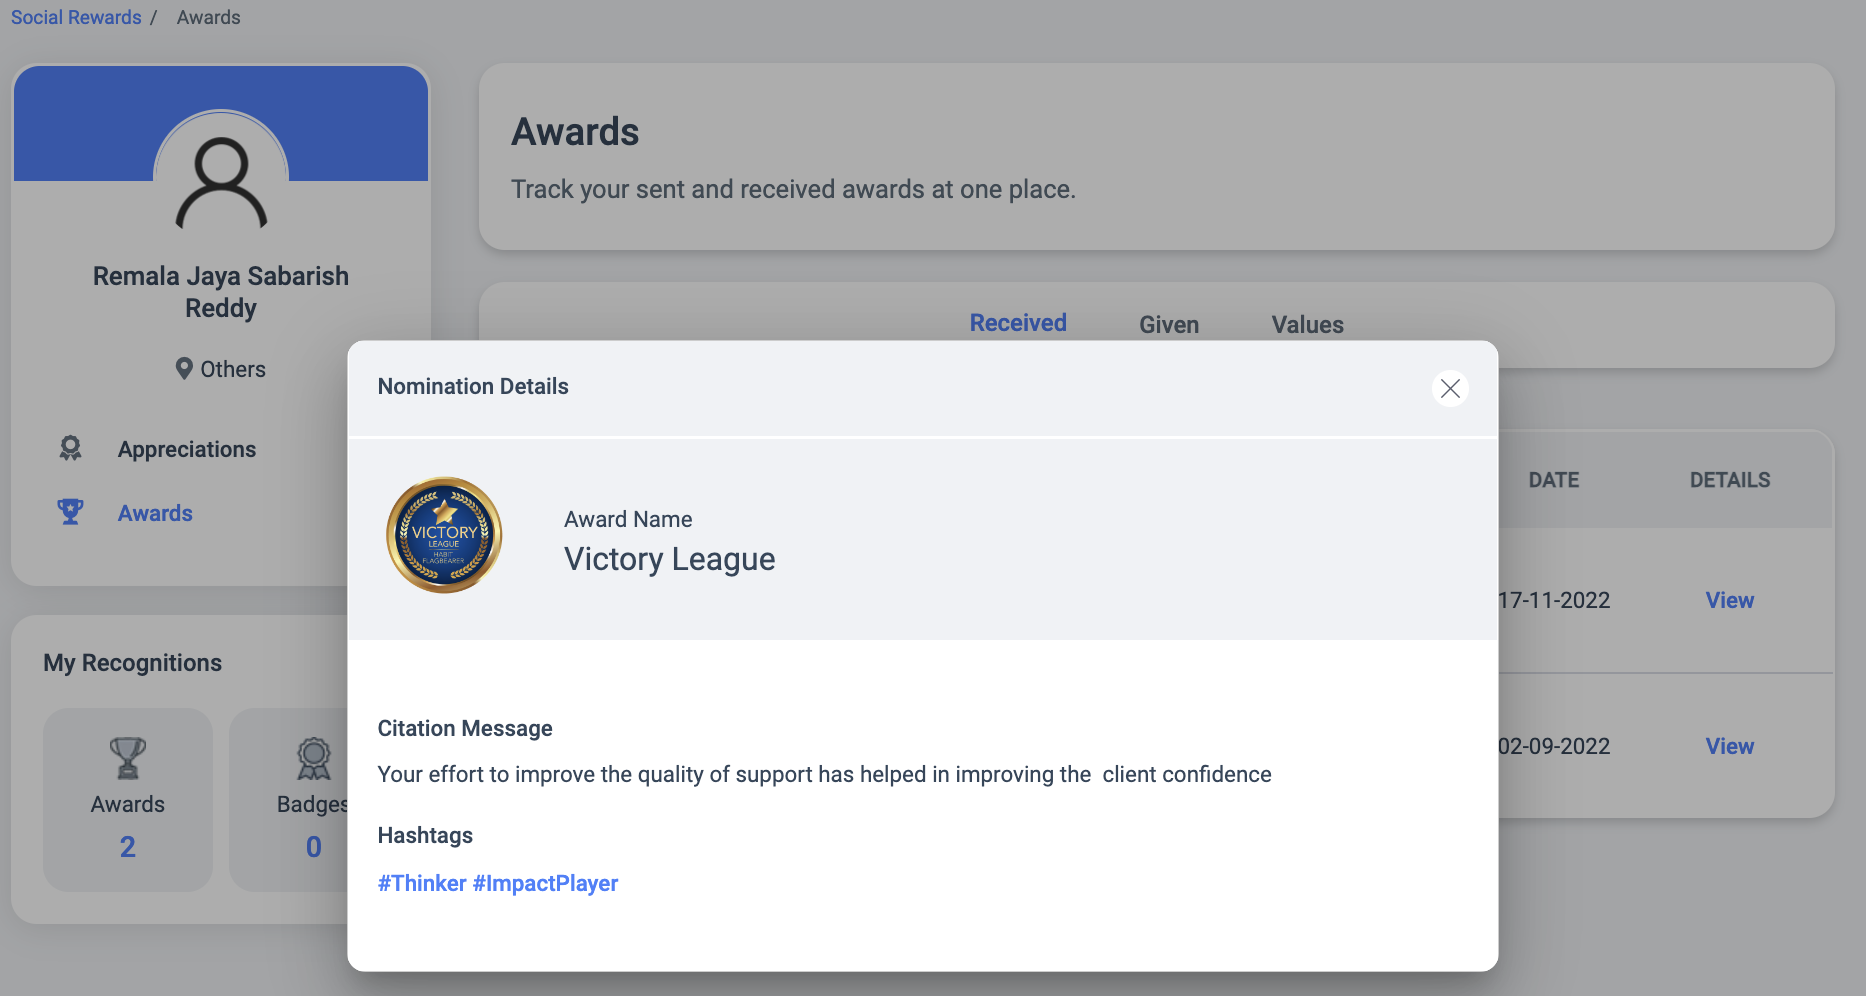Screen dimensions: 1866x996
Task: Open Awards in the sidebar
Action: click(155, 513)
